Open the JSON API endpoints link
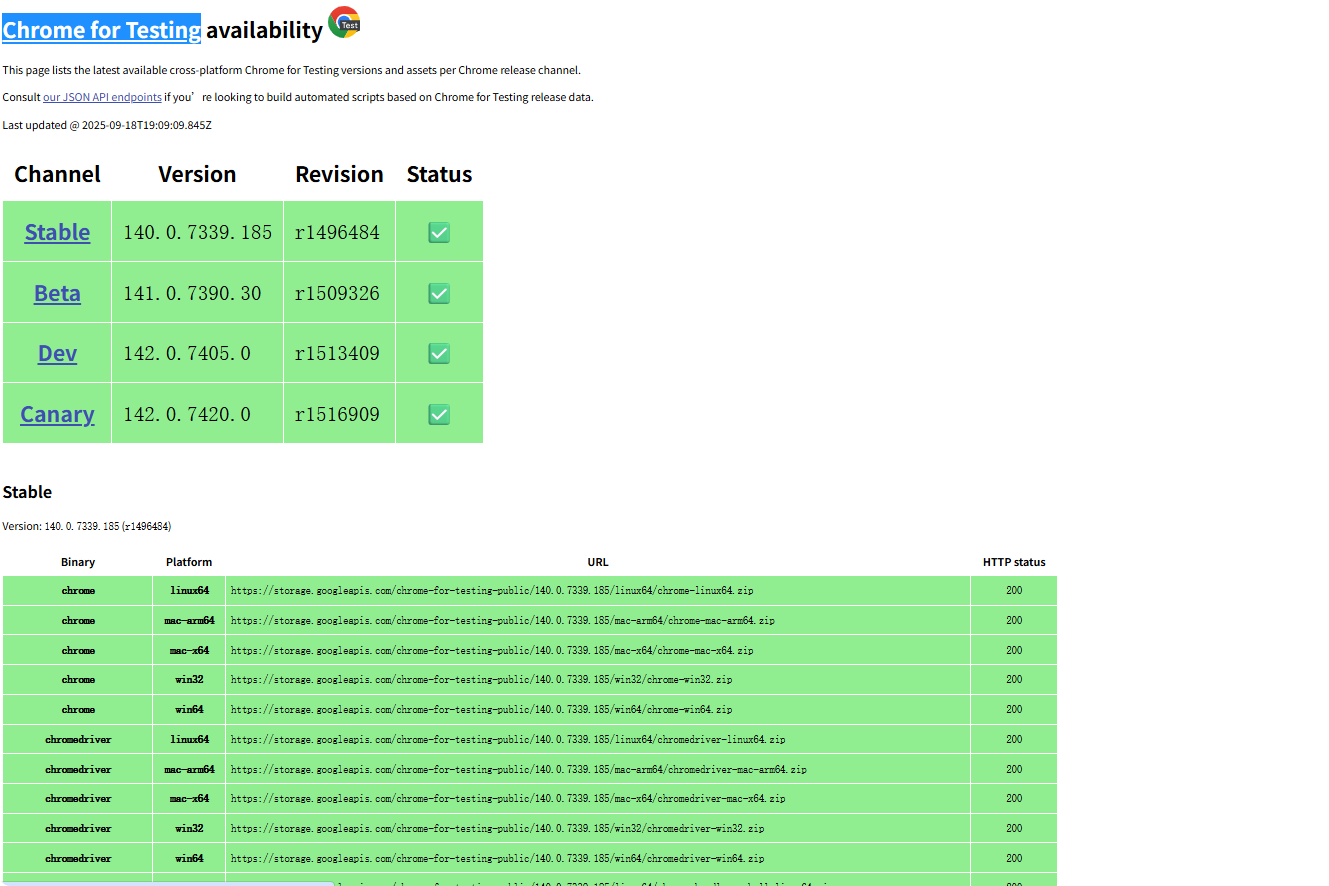 [102, 97]
